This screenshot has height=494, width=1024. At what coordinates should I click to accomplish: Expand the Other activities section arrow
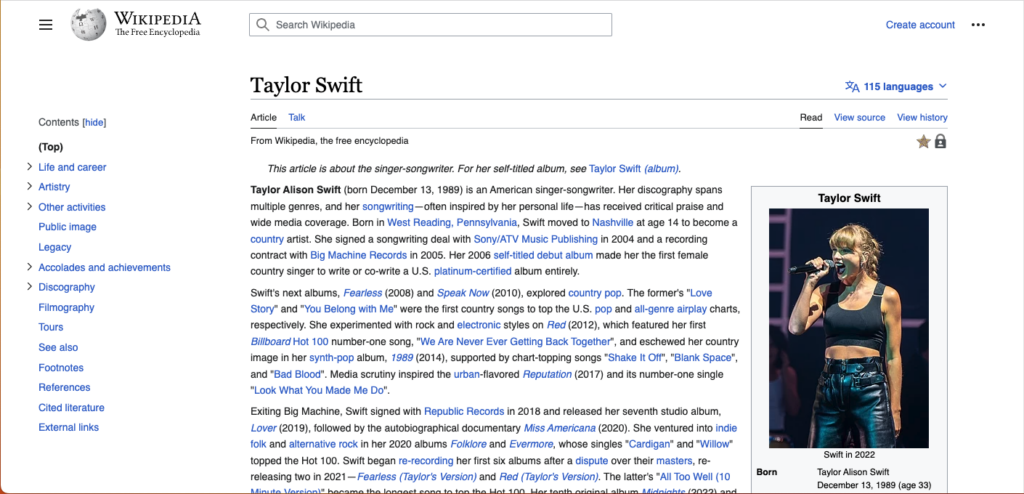click(x=29, y=206)
